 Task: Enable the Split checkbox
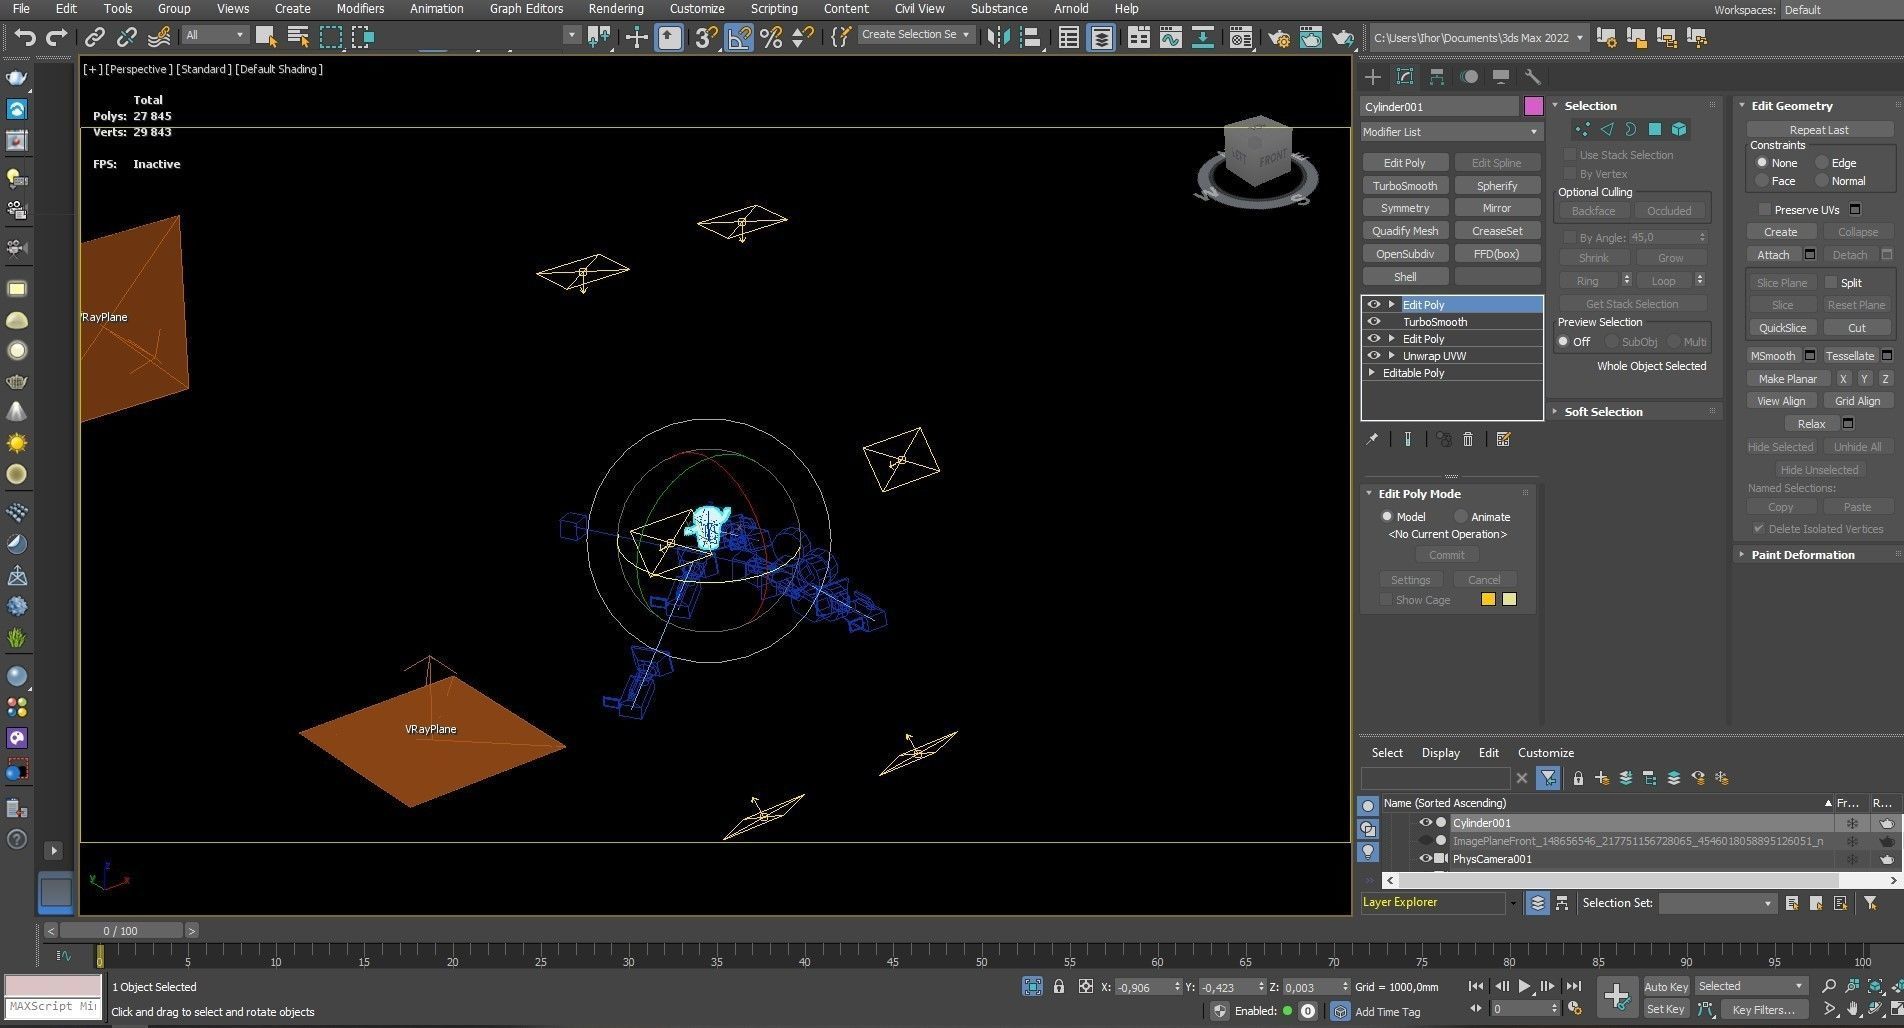(x=1831, y=283)
